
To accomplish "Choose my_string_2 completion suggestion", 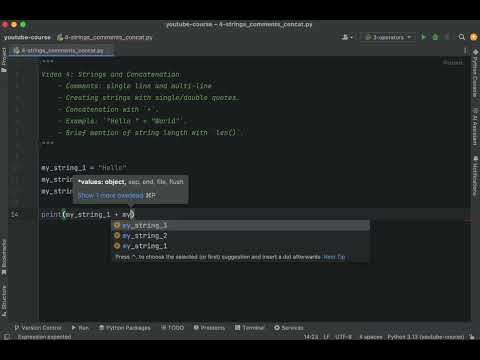I will pyautogui.click(x=240, y=236).
